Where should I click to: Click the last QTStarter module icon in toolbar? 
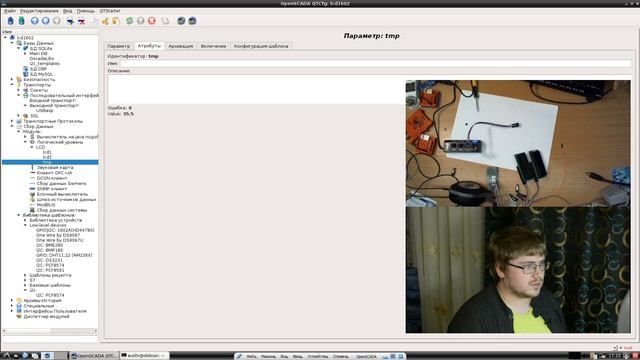pos(192,21)
